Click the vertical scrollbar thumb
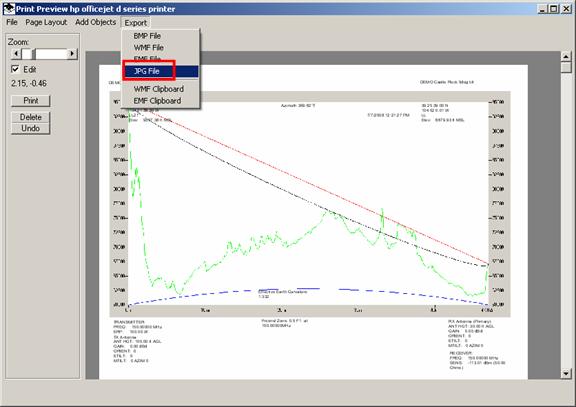Image resolution: width=576 pixels, height=407 pixels. click(566, 67)
